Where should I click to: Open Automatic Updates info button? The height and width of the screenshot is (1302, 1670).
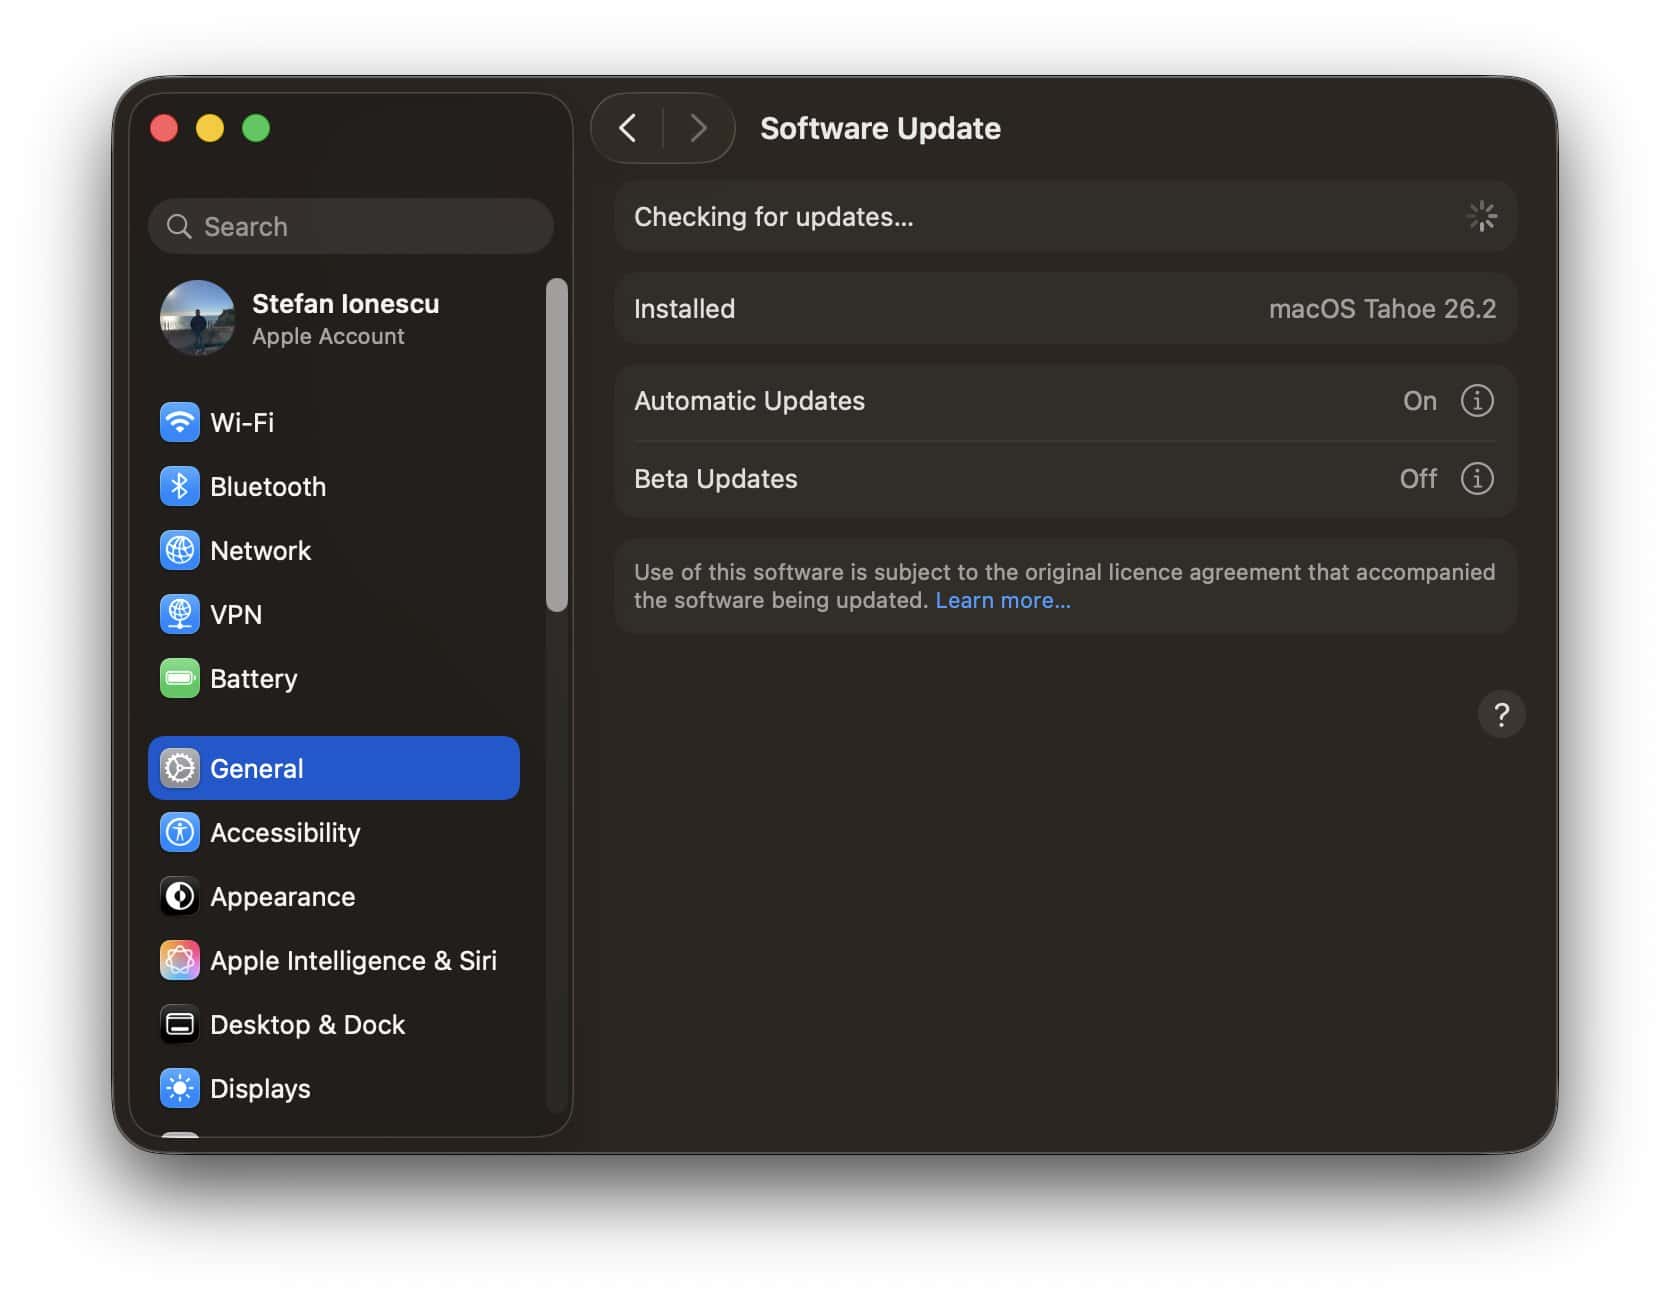(1477, 400)
